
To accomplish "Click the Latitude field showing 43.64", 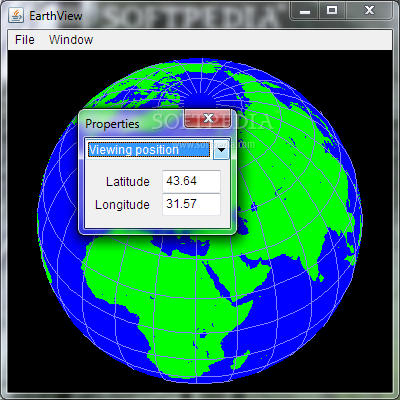I will pyautogui.click(x=191, y=181).
